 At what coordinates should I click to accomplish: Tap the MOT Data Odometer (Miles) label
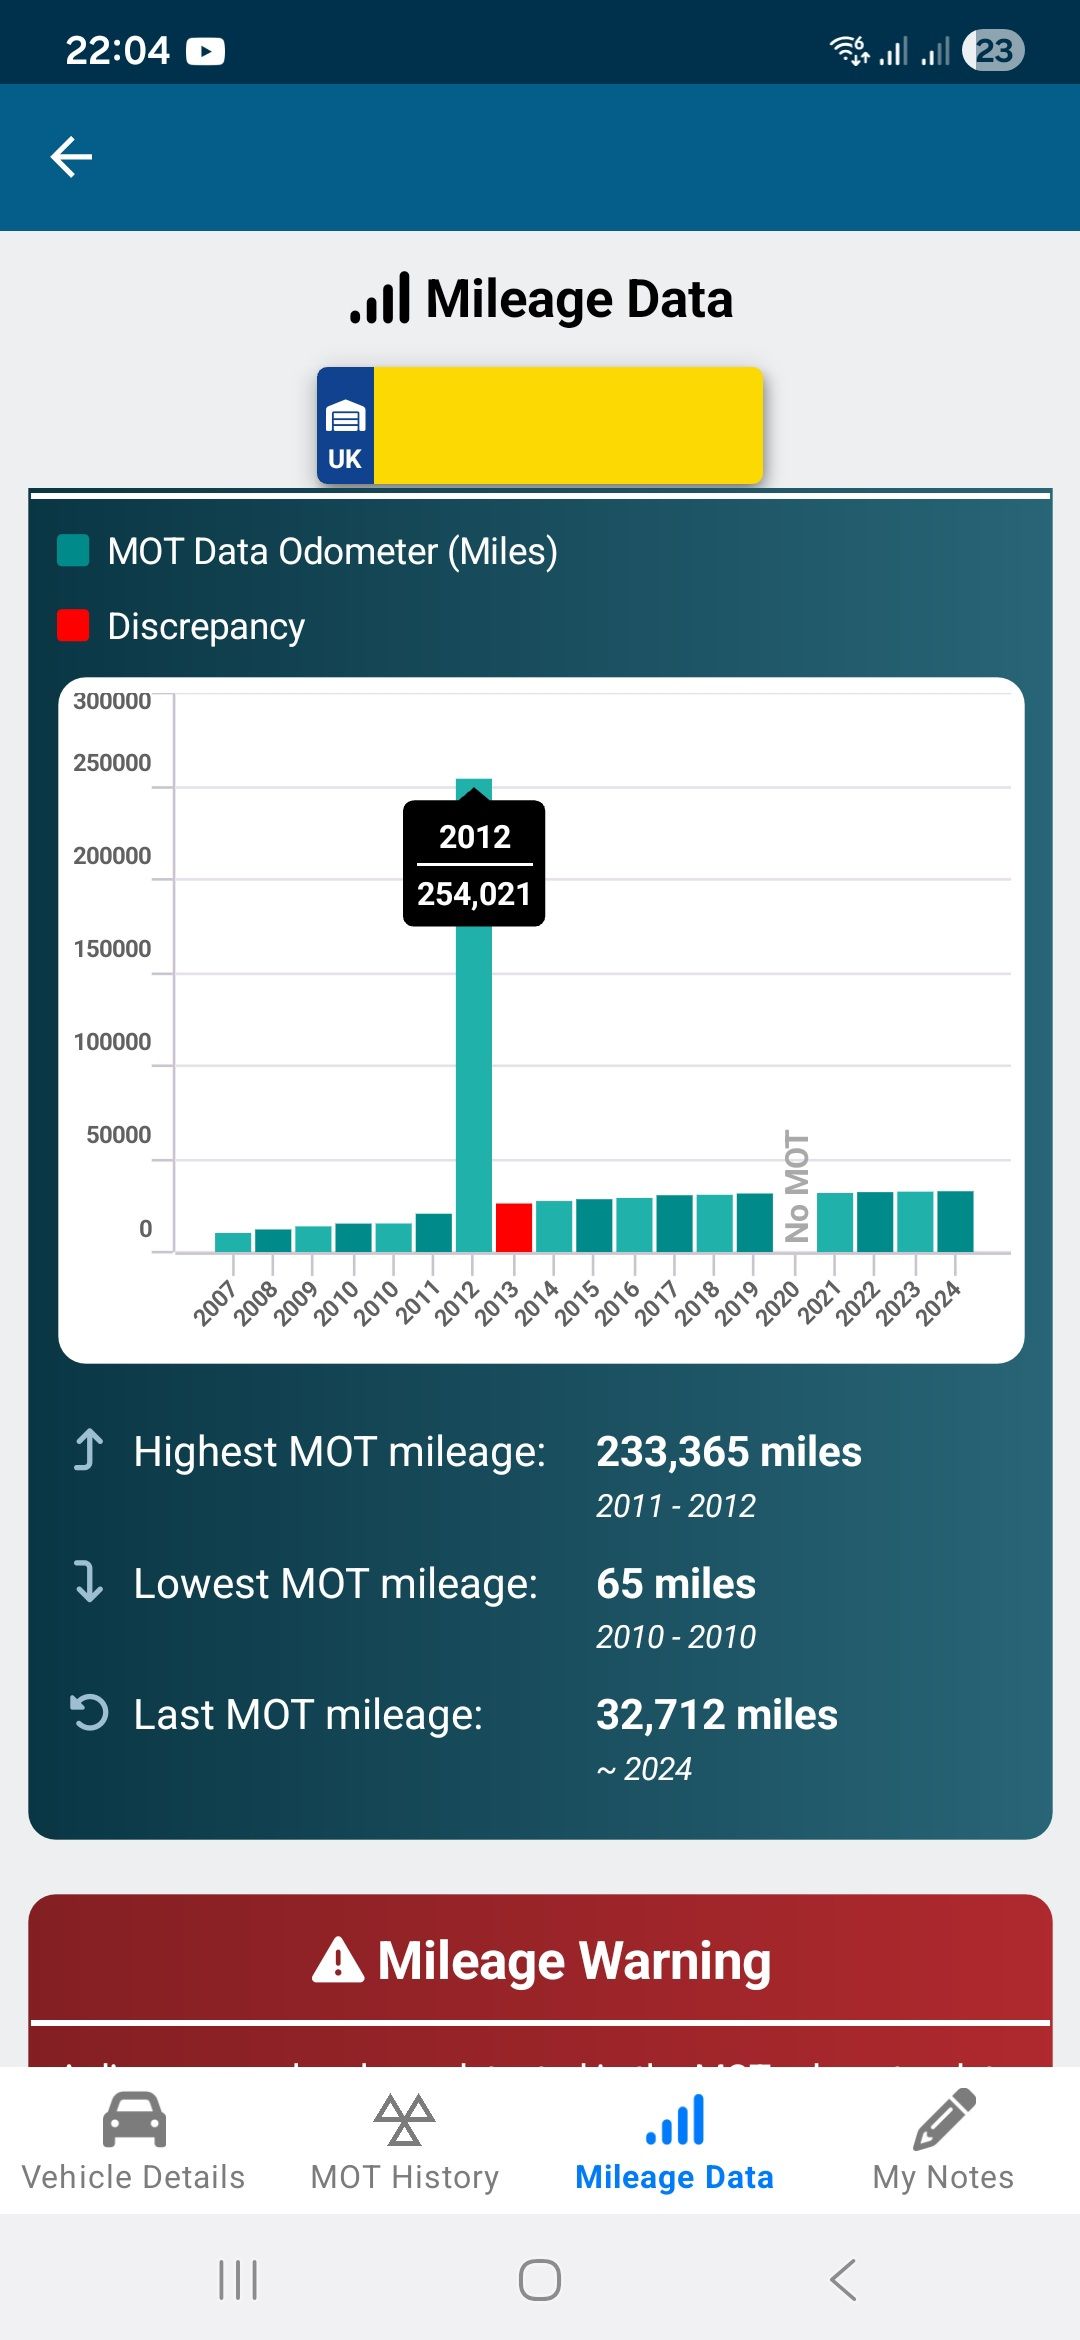(332, 551)
